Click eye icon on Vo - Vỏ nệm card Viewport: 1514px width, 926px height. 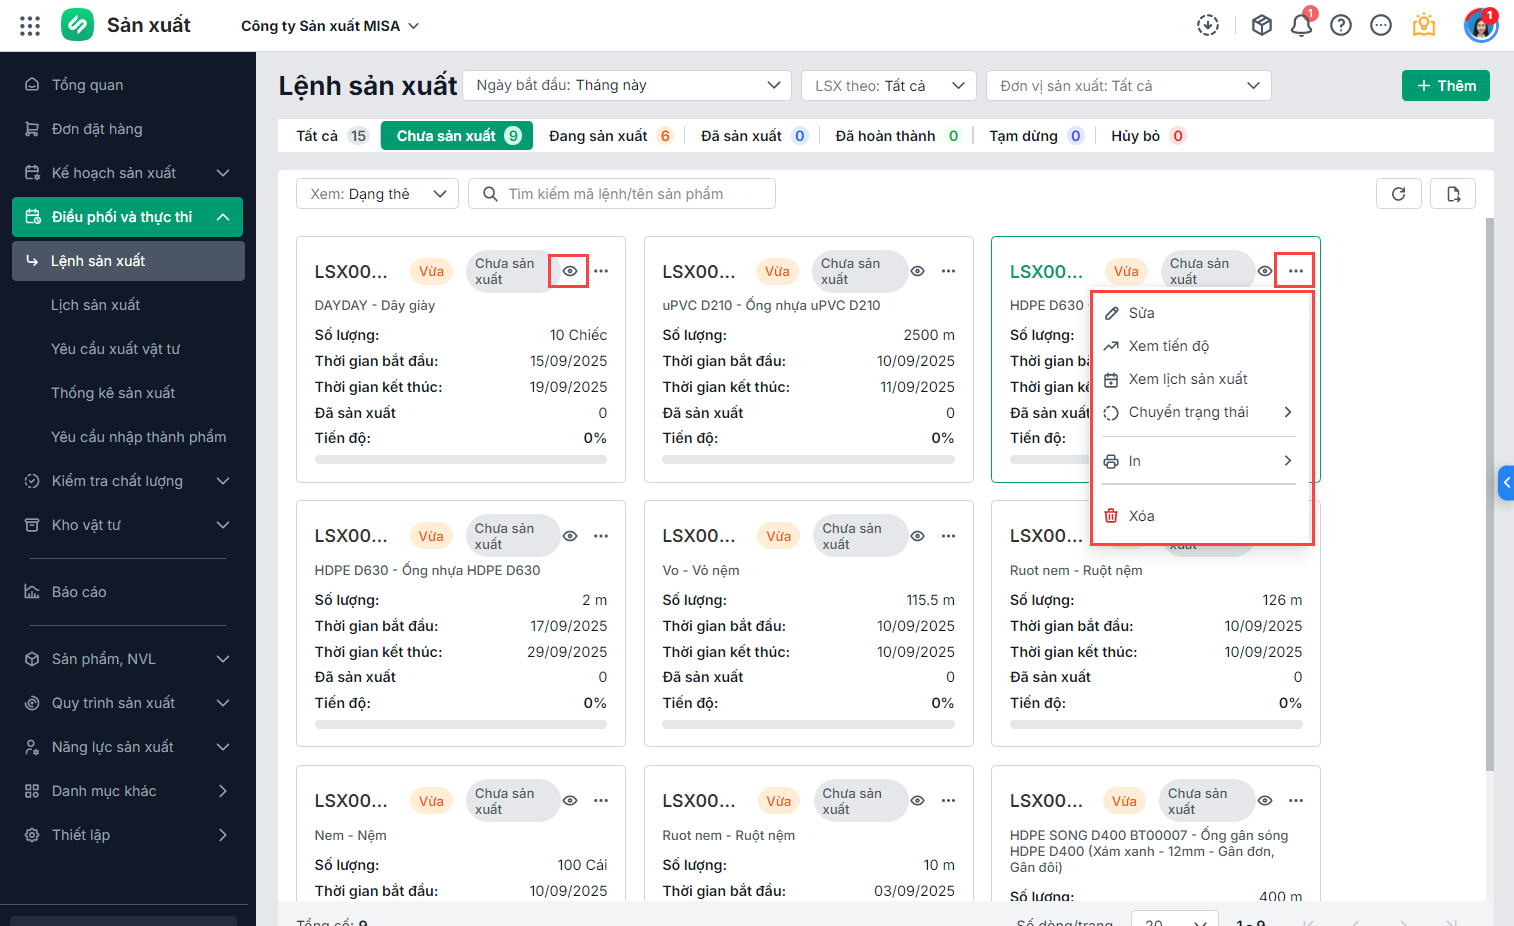tap(917, 536)
